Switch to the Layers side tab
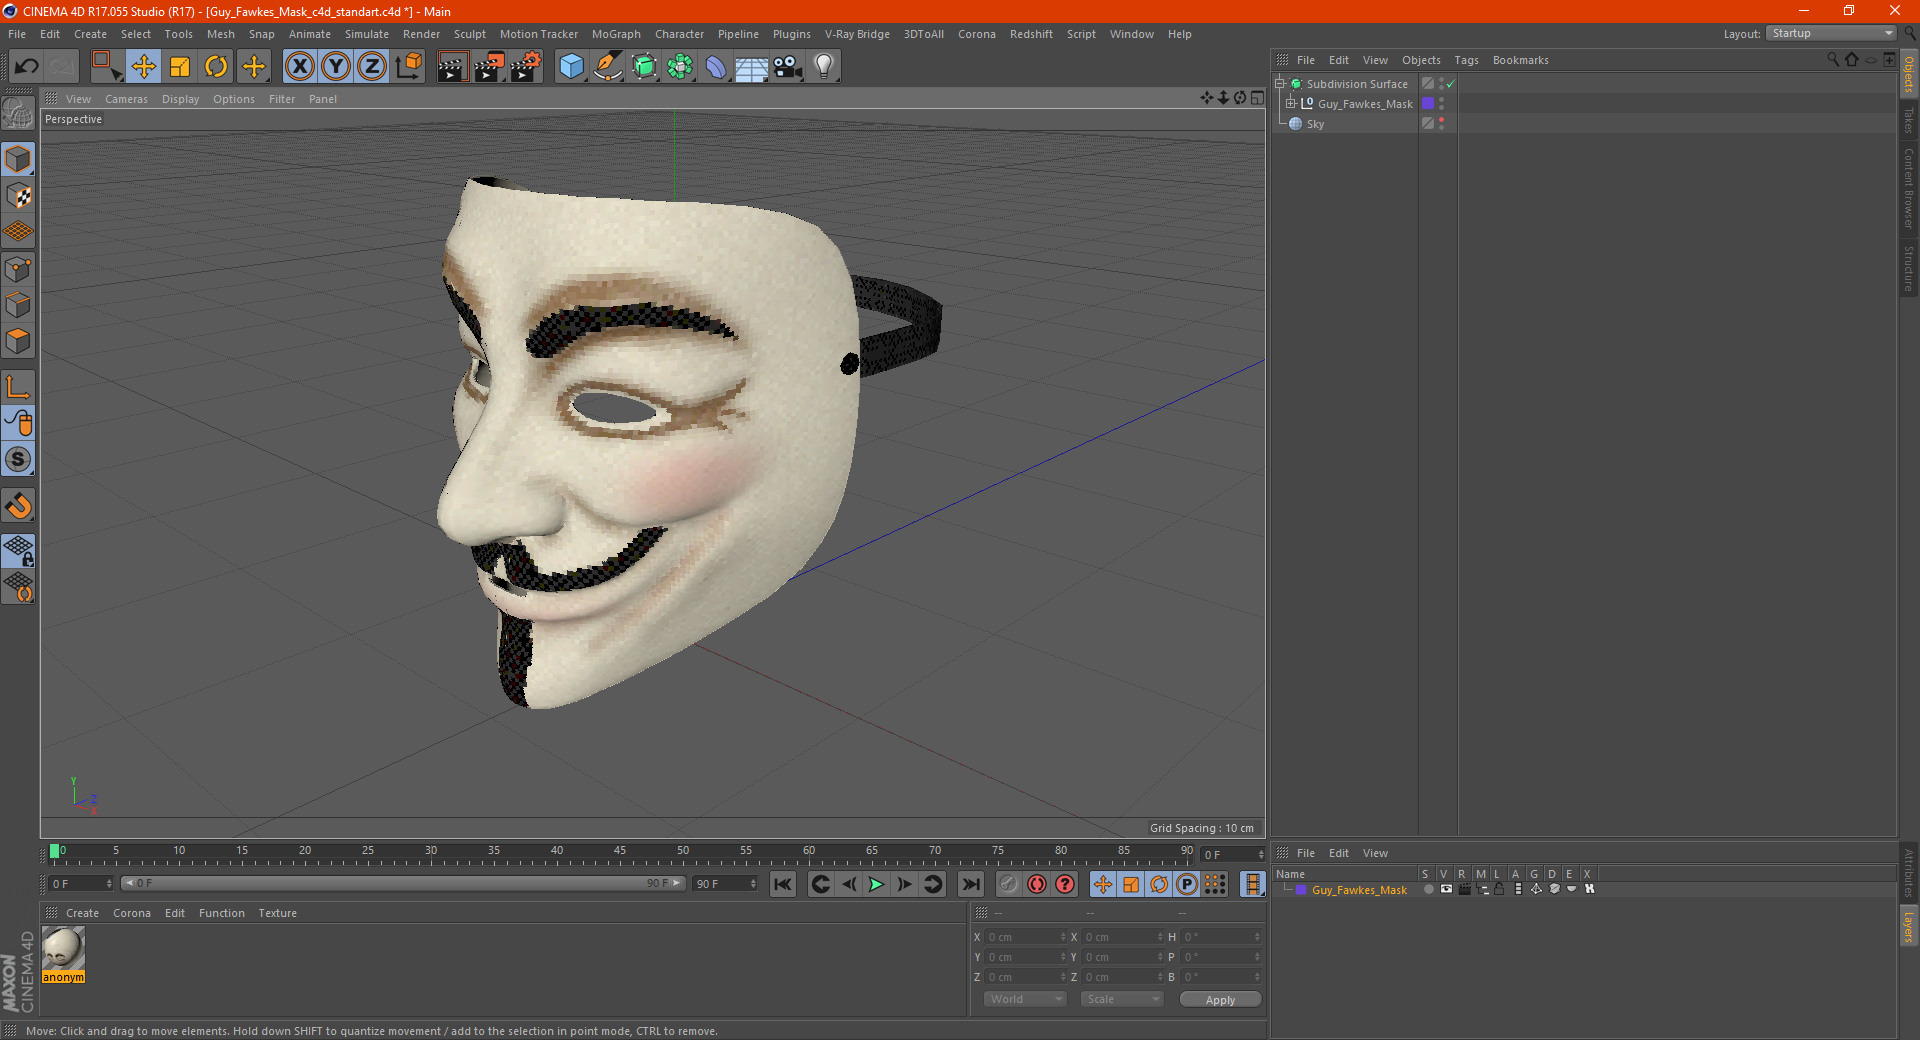1920x1040 pixels. pos(1908,926)
